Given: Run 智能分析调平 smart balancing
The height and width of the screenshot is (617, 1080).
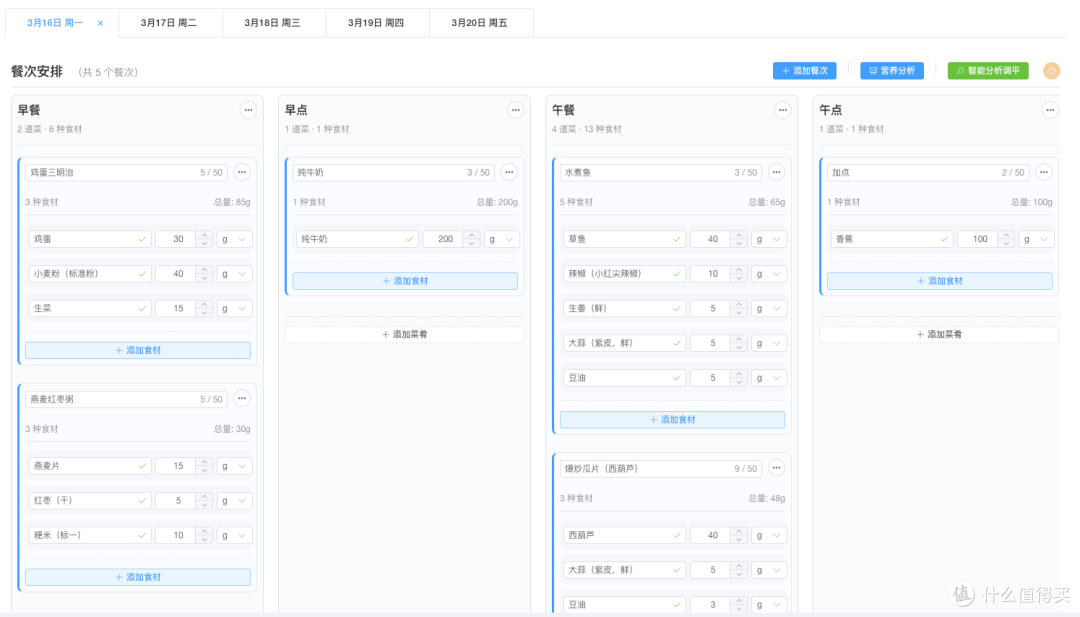Looking at the screenshot, I should (x=988, y=71).
